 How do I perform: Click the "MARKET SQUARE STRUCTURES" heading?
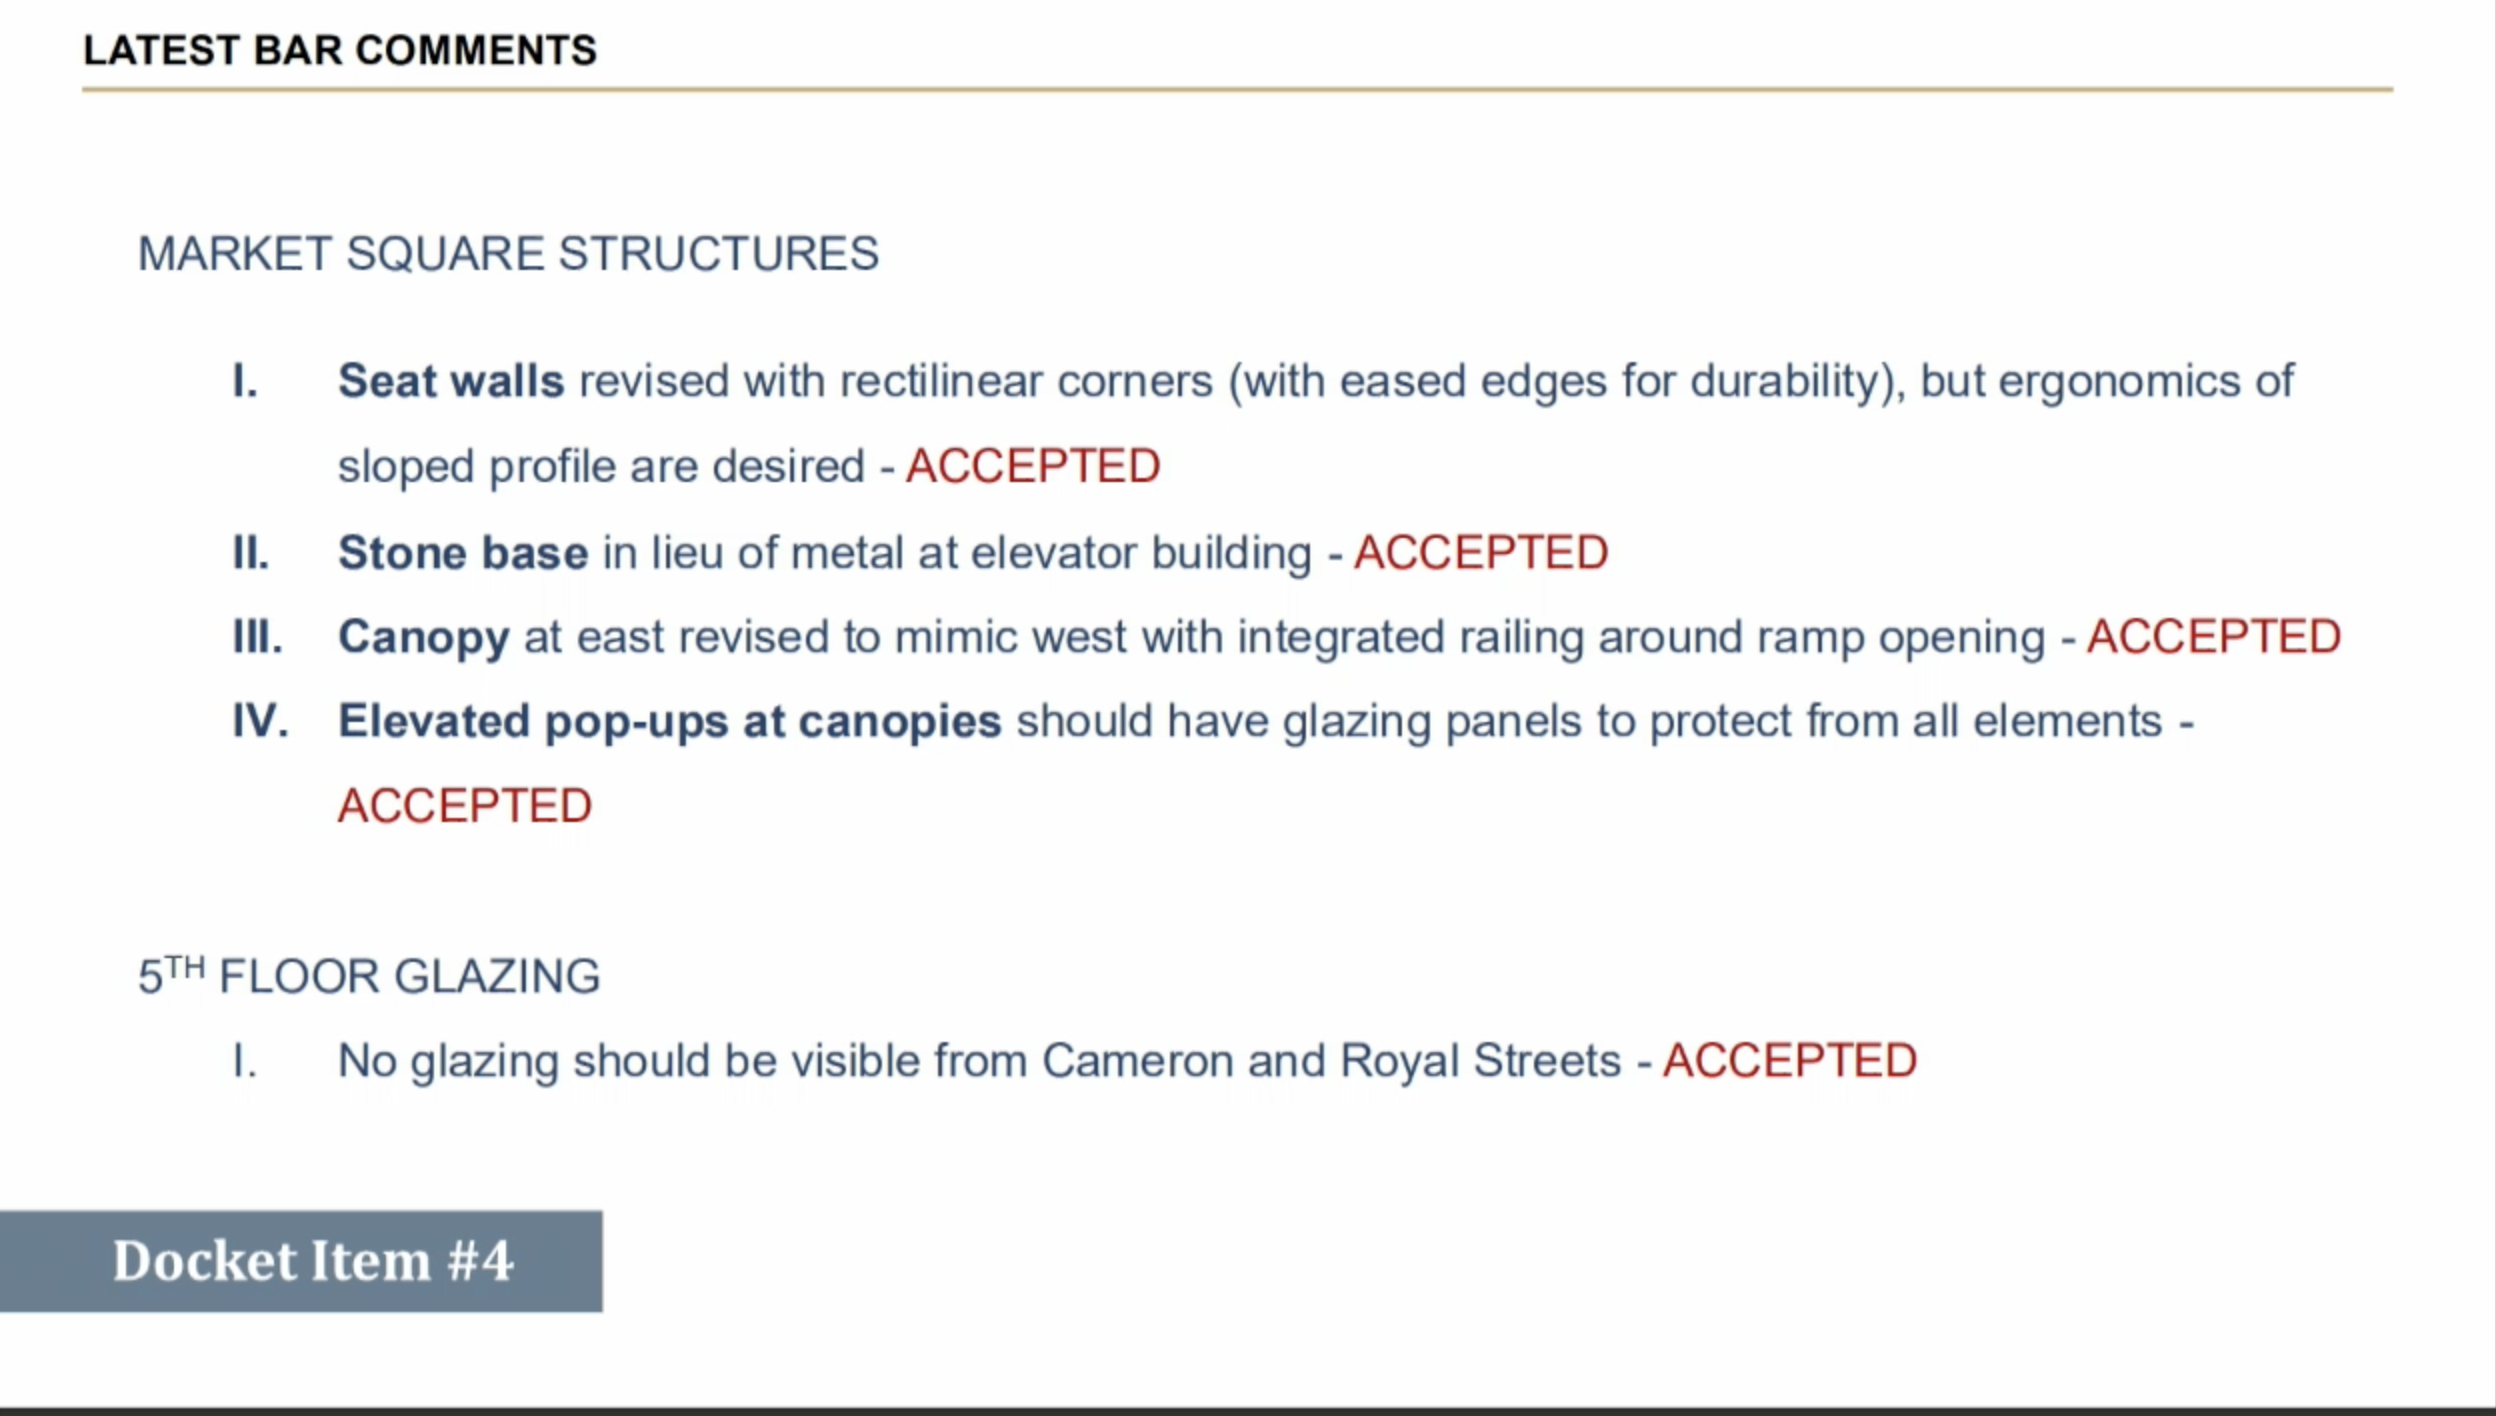click(508, 254)
